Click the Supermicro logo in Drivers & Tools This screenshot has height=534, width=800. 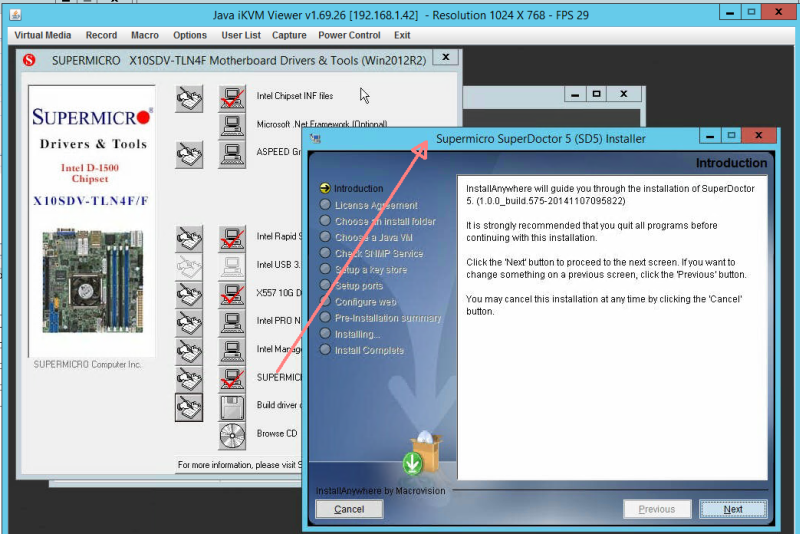pyautogui.click(x=92, y=117)
